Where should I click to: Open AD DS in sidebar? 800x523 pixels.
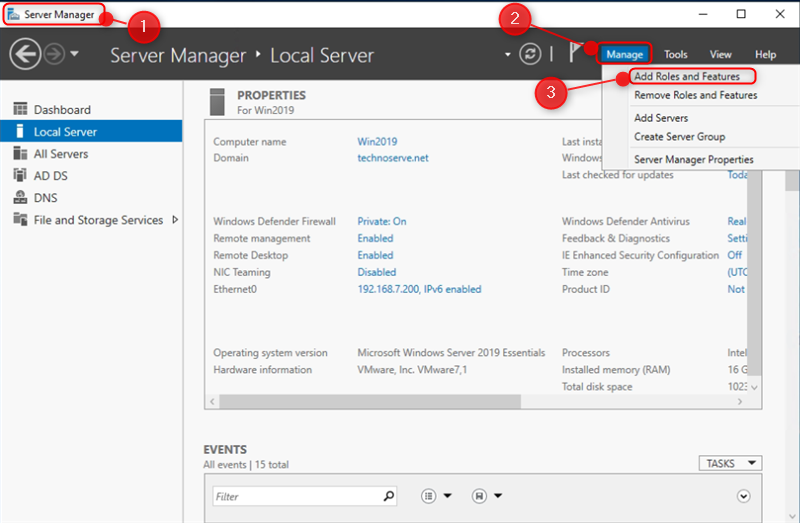(50, 176)
